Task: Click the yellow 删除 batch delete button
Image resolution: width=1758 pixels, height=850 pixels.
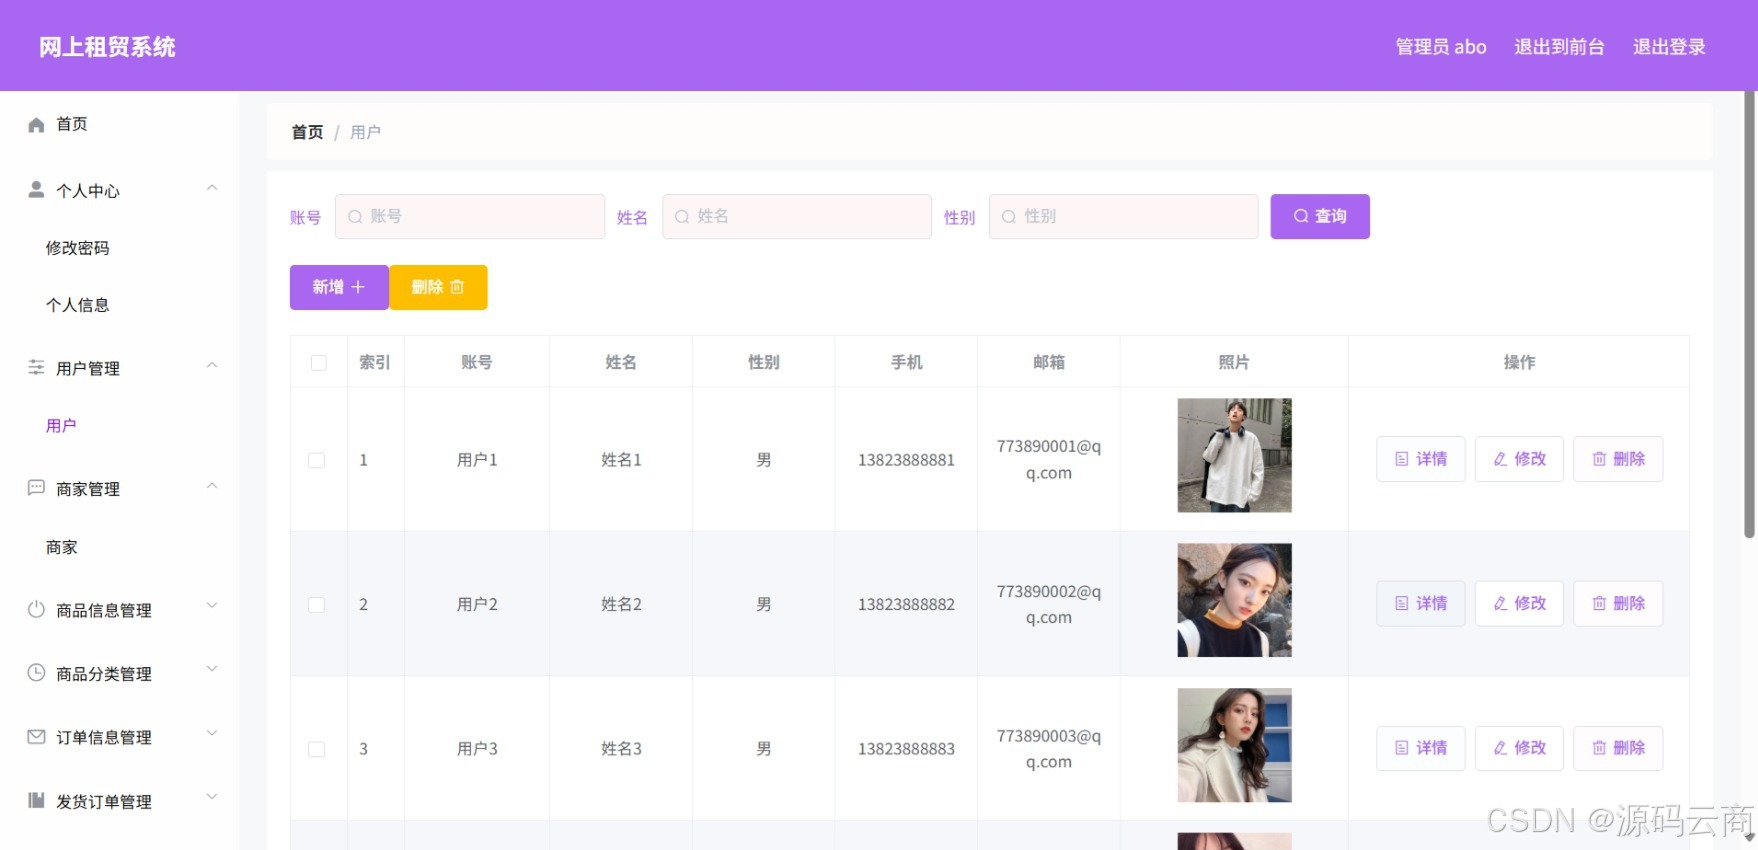Action: tap(438, 287)
